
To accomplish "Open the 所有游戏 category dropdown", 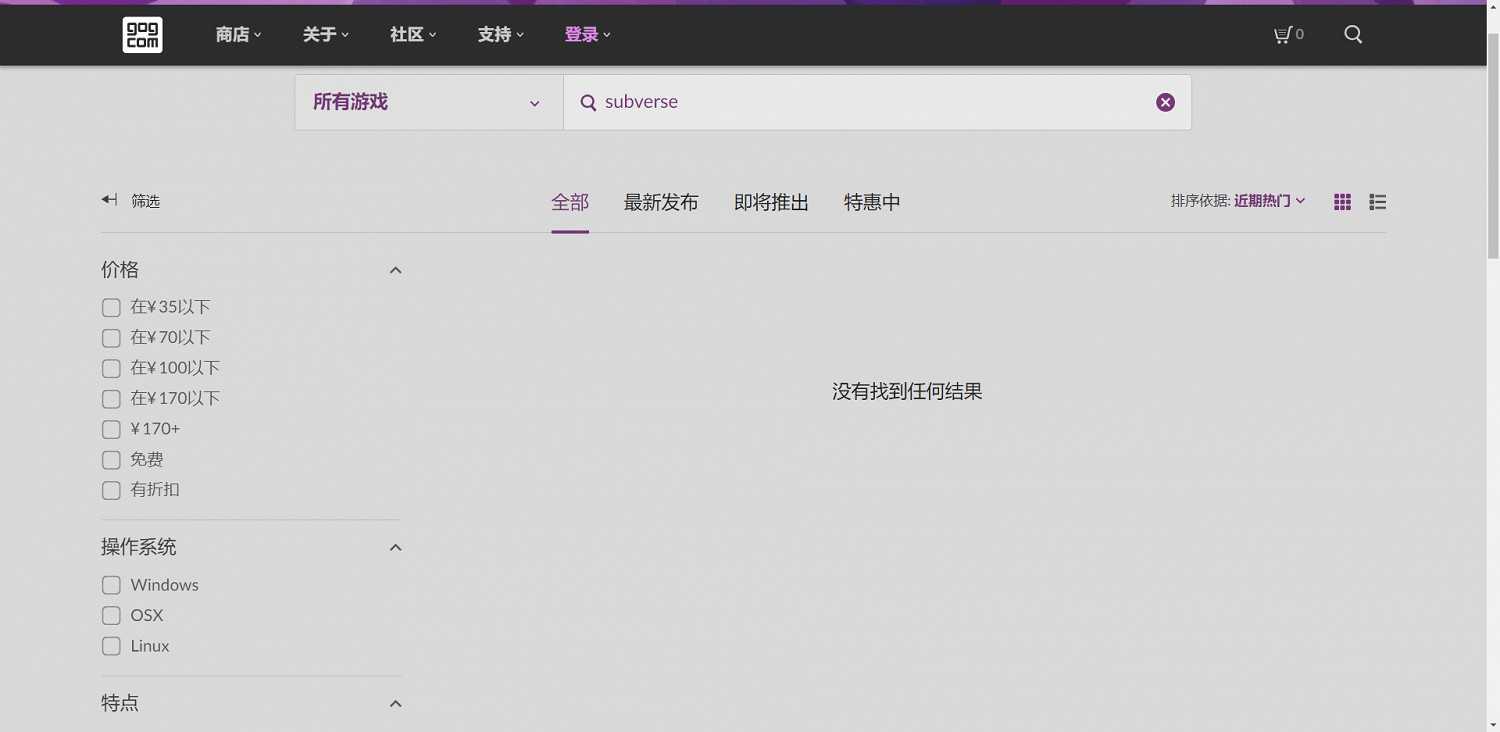I will coord(428,102).
